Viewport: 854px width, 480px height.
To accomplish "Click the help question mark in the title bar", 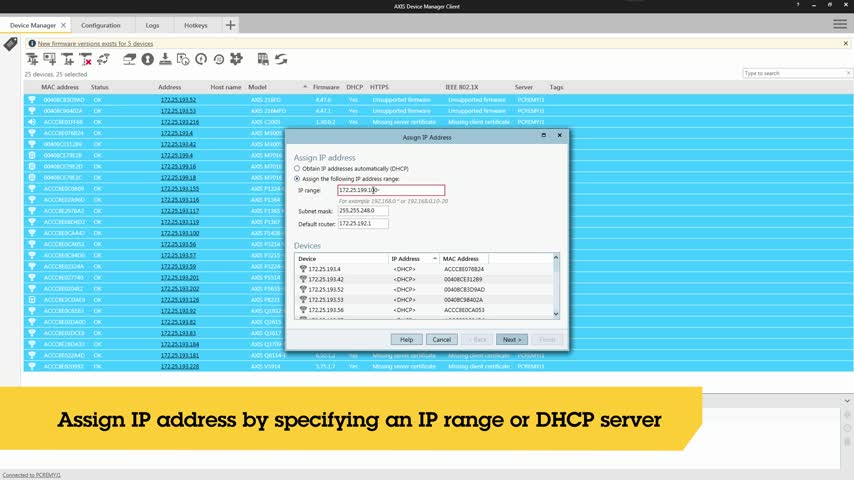I will (x=798, y=5).
